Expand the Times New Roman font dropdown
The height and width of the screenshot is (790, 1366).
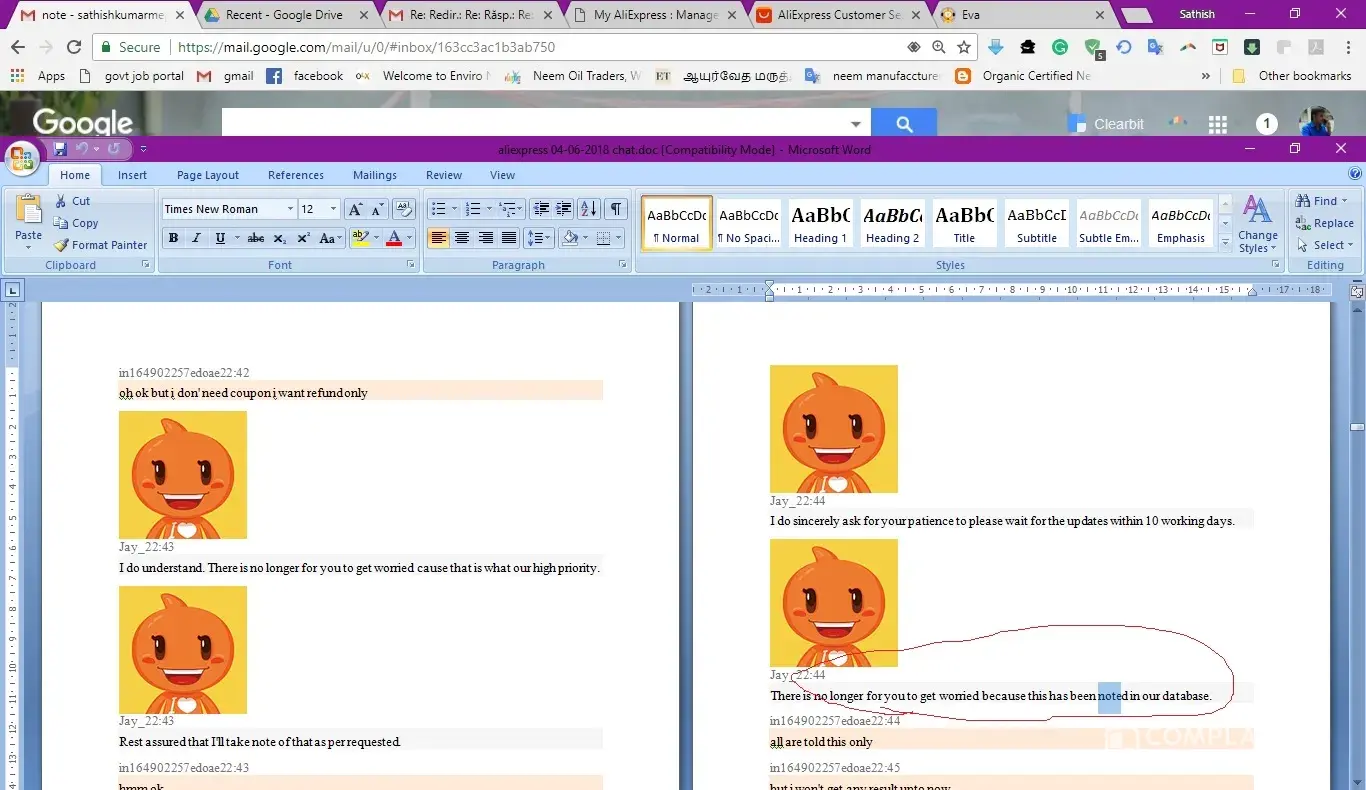pyautogui.click(x=290, y=209)
